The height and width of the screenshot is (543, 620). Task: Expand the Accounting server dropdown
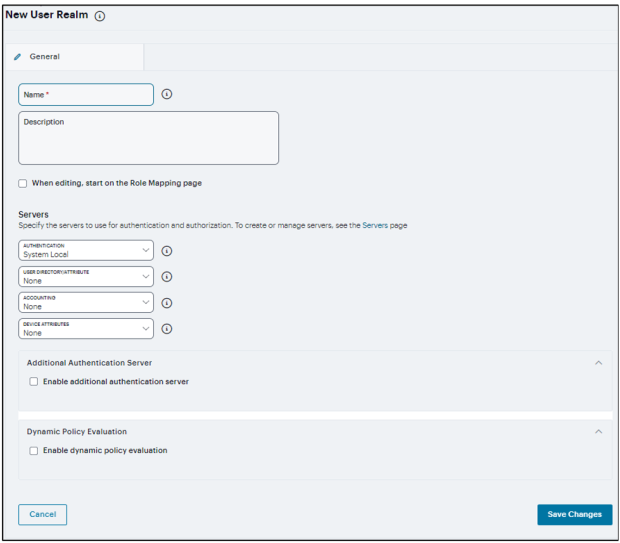(x=86, y=302)
